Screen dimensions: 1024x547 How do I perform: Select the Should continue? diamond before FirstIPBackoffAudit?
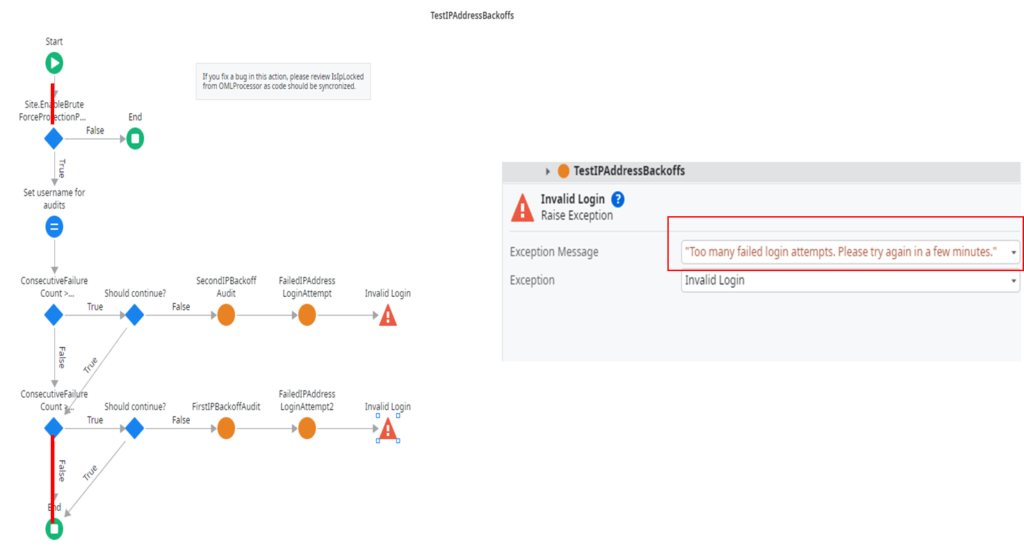tap(135, 428)
